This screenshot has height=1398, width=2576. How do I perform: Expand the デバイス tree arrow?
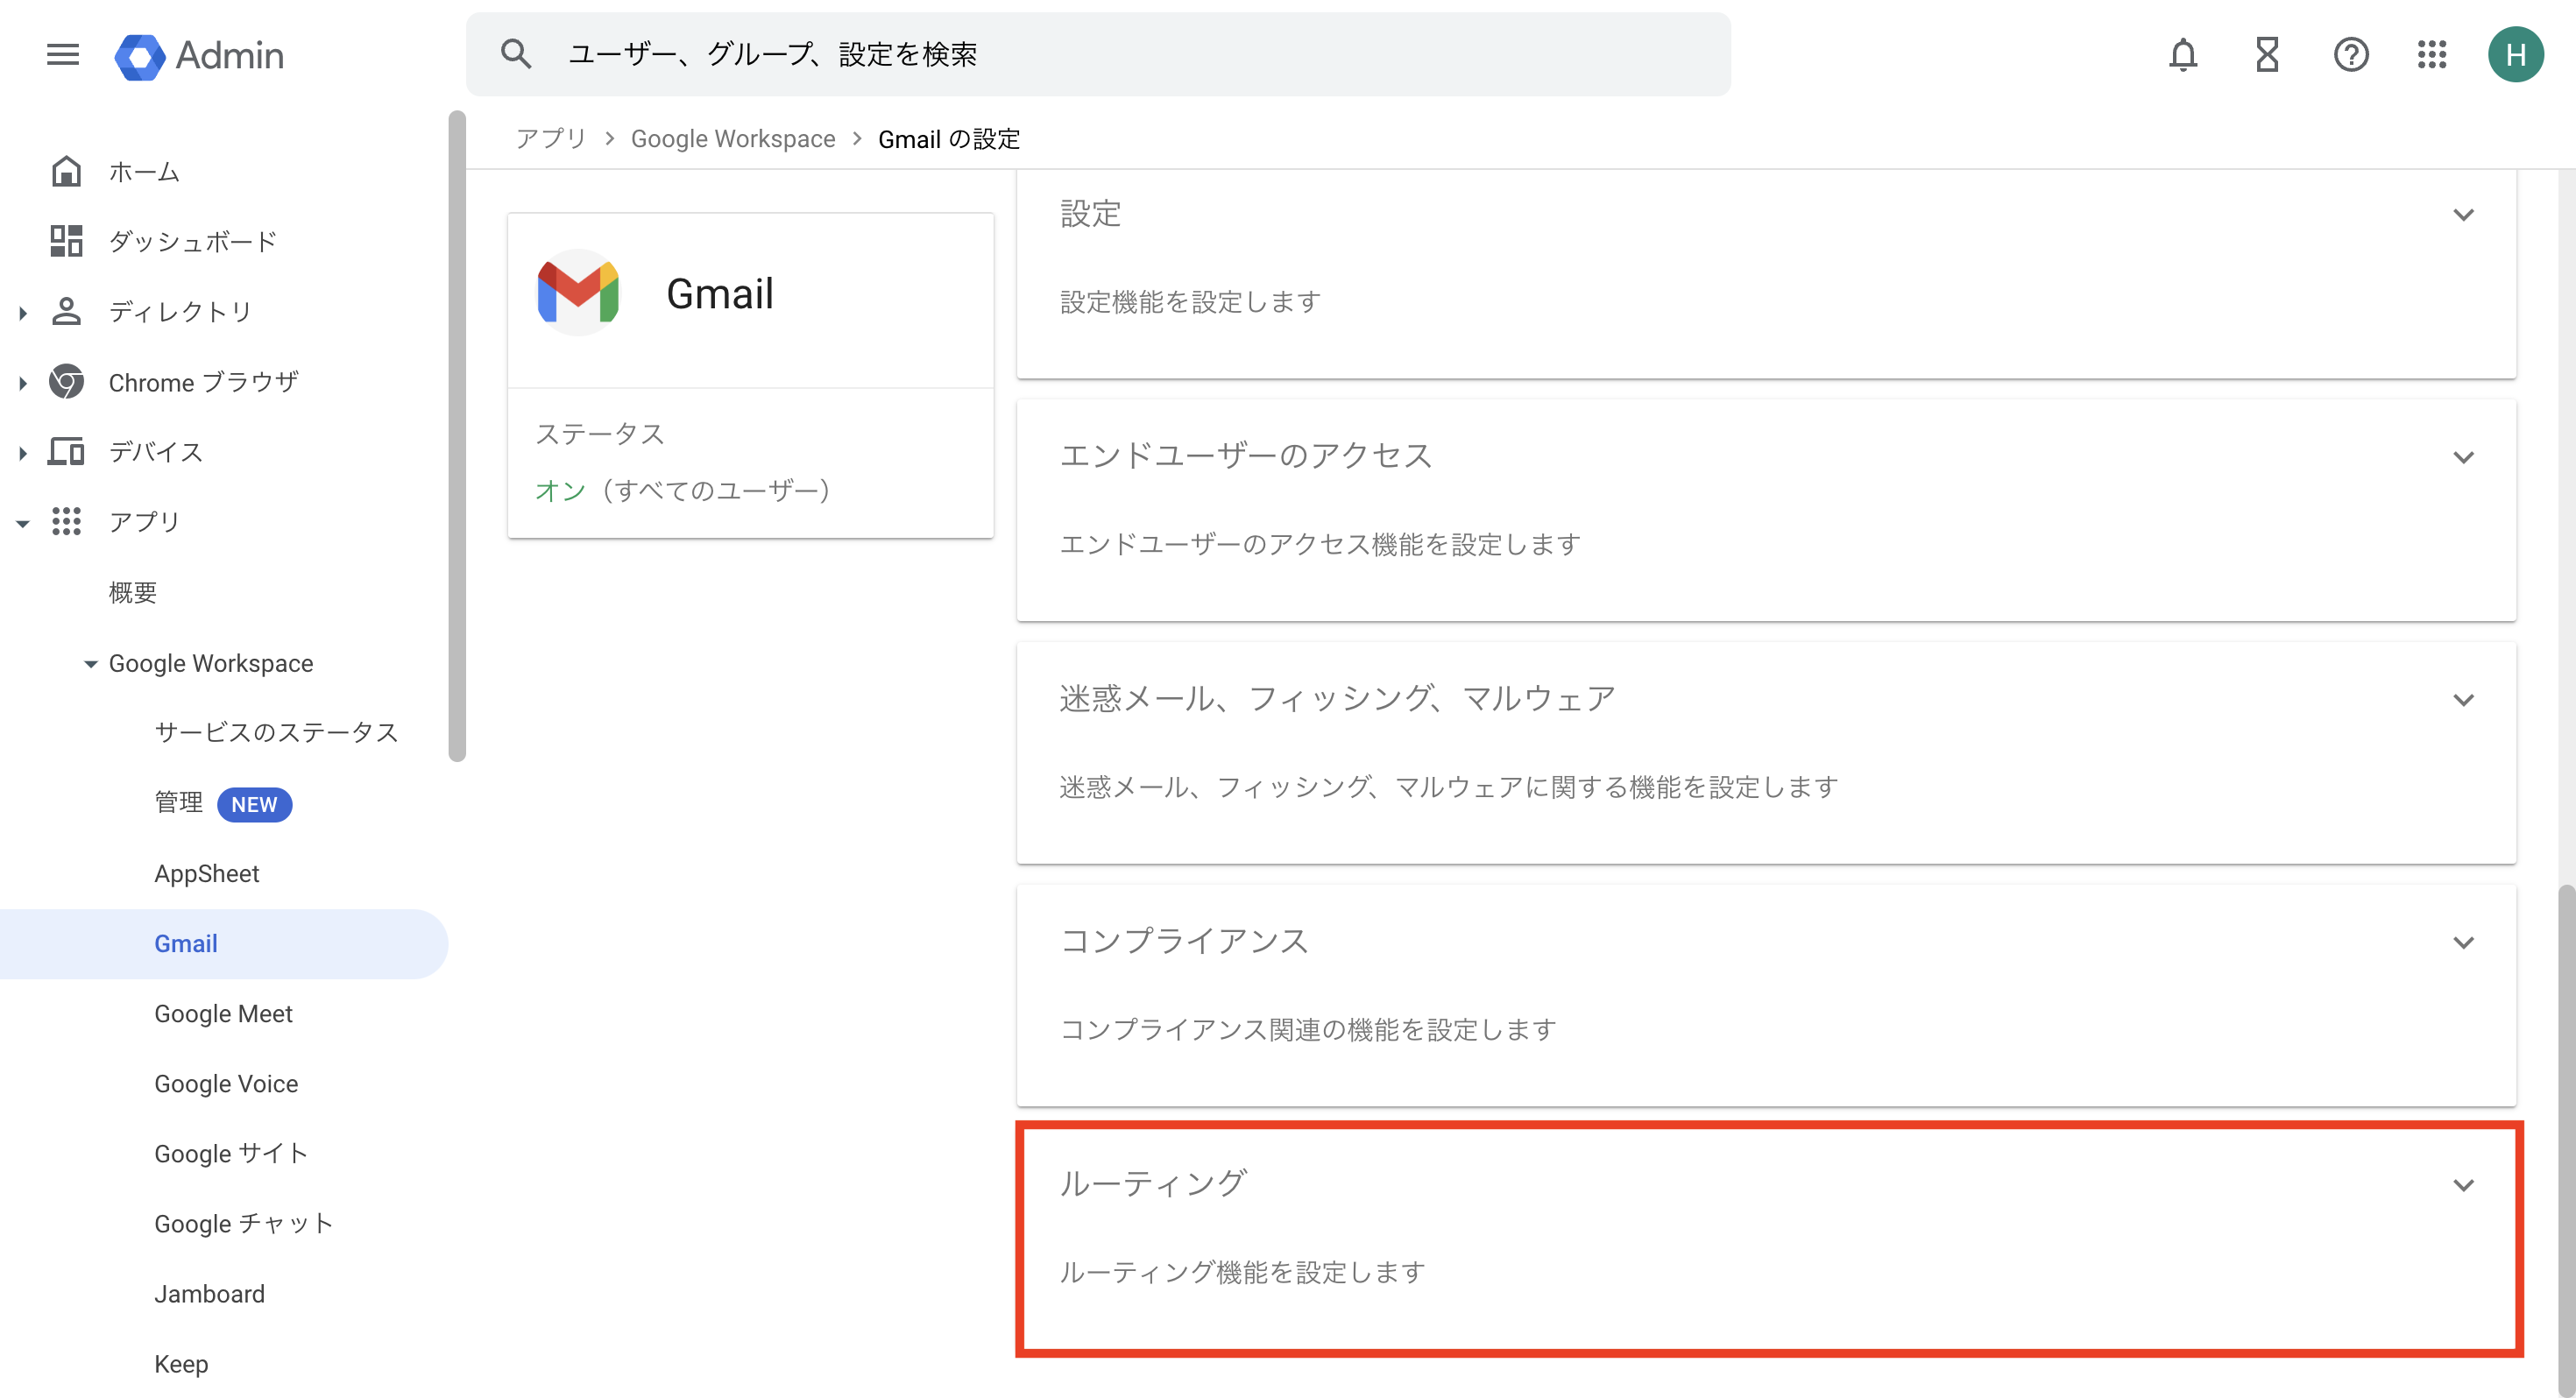[22, 452]
